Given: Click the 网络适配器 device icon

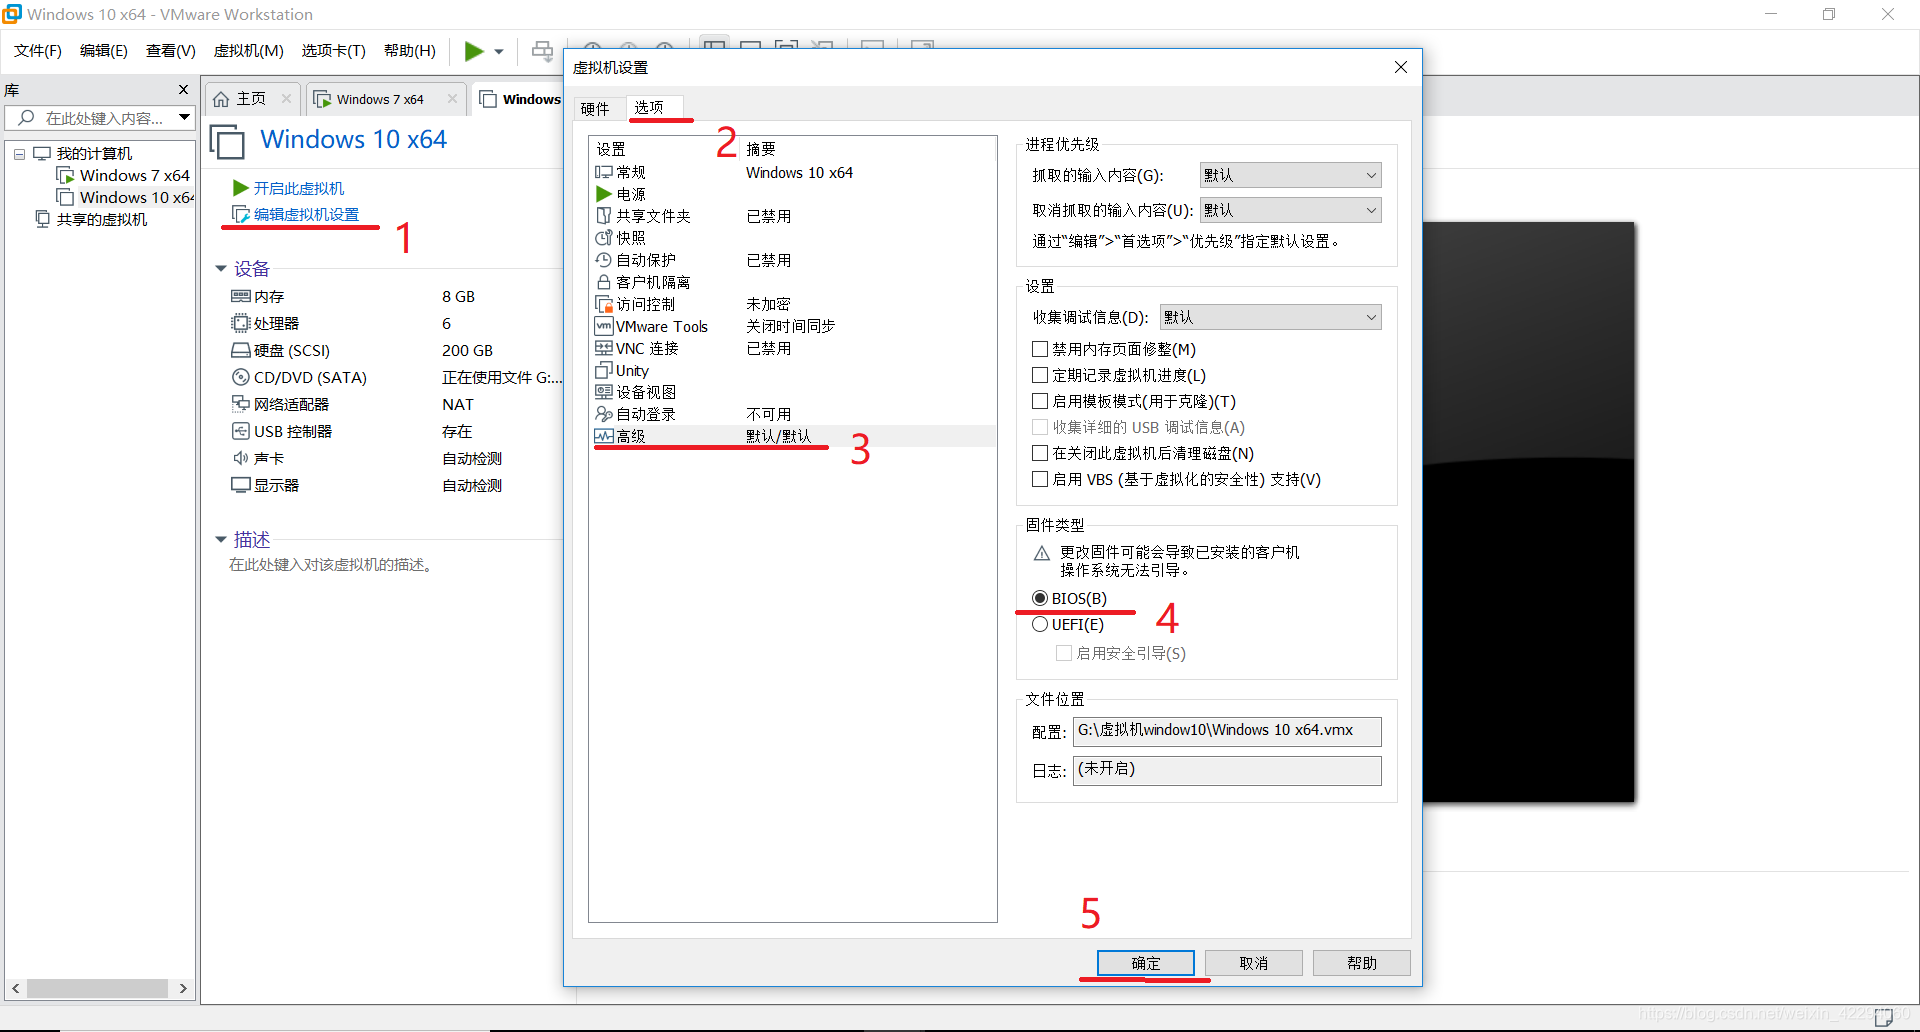Looking at the screenshot, I should coord(240,404).
